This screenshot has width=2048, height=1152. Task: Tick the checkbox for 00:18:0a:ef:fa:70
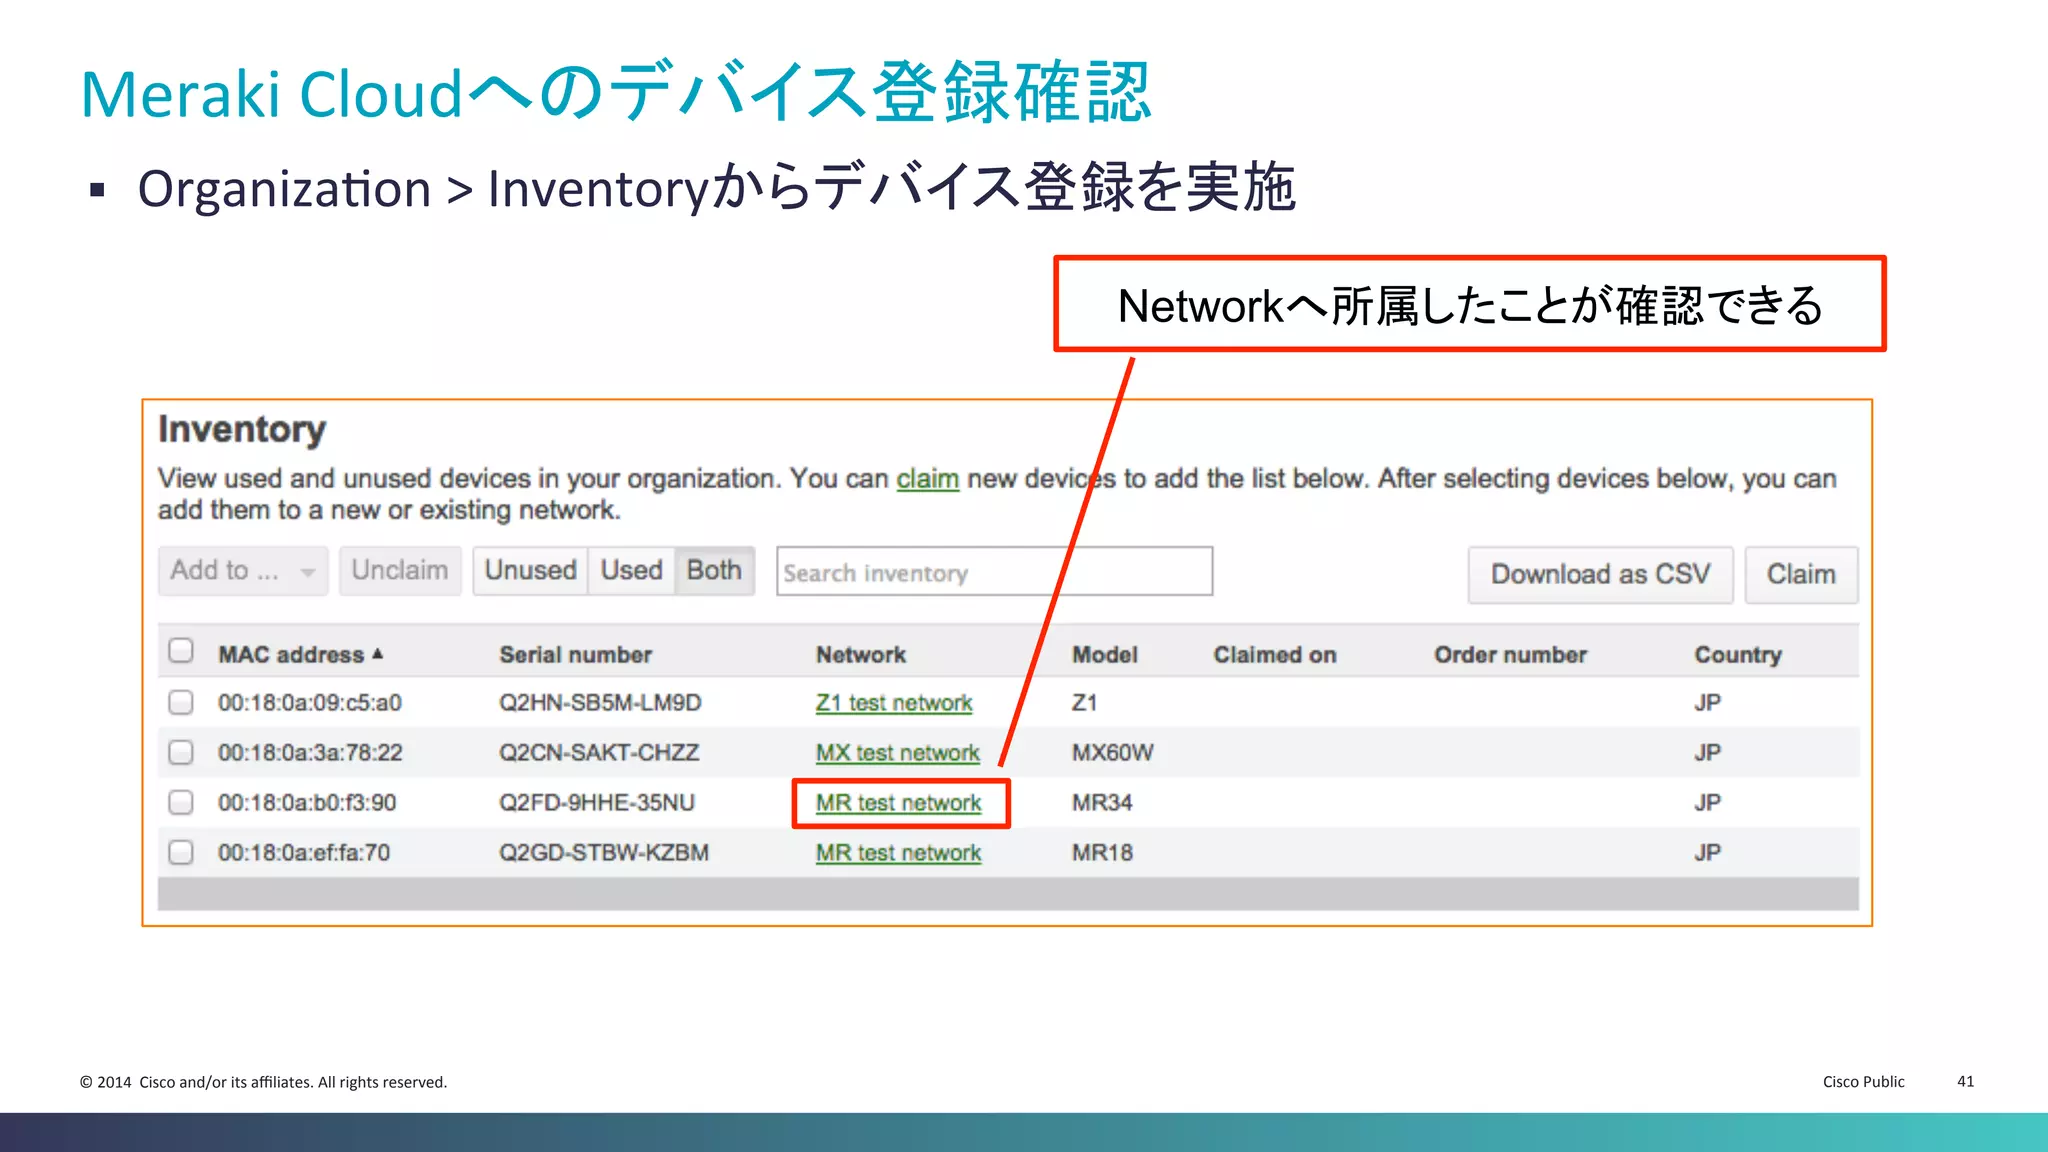click(181, 852)
